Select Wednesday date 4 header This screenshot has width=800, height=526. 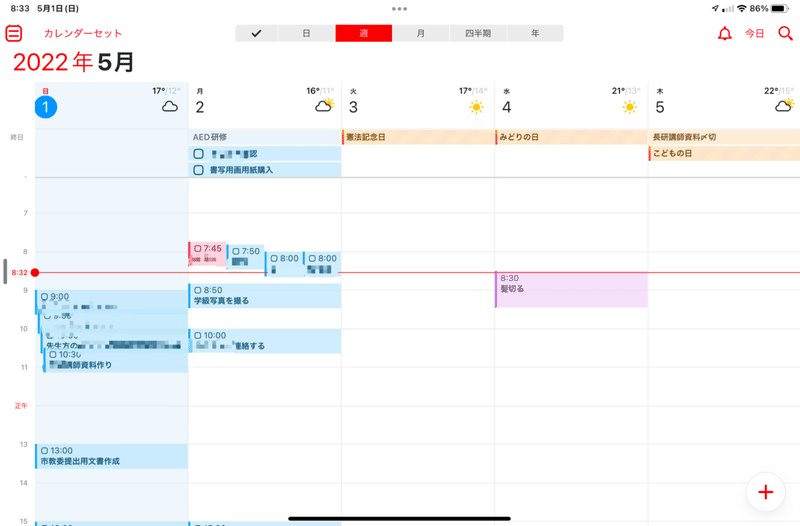click(x=507, y=107)
